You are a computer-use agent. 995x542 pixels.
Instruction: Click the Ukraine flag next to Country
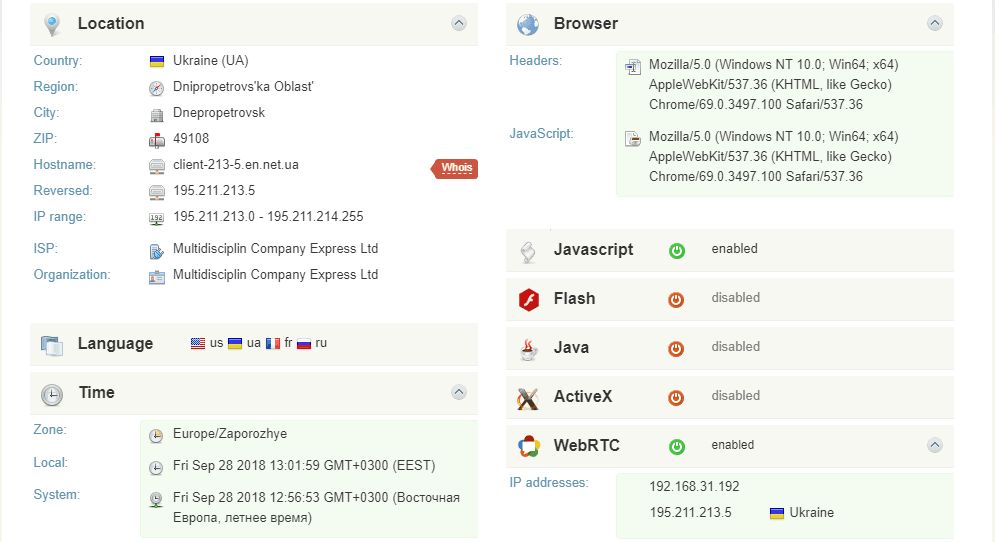click(156, 61)
